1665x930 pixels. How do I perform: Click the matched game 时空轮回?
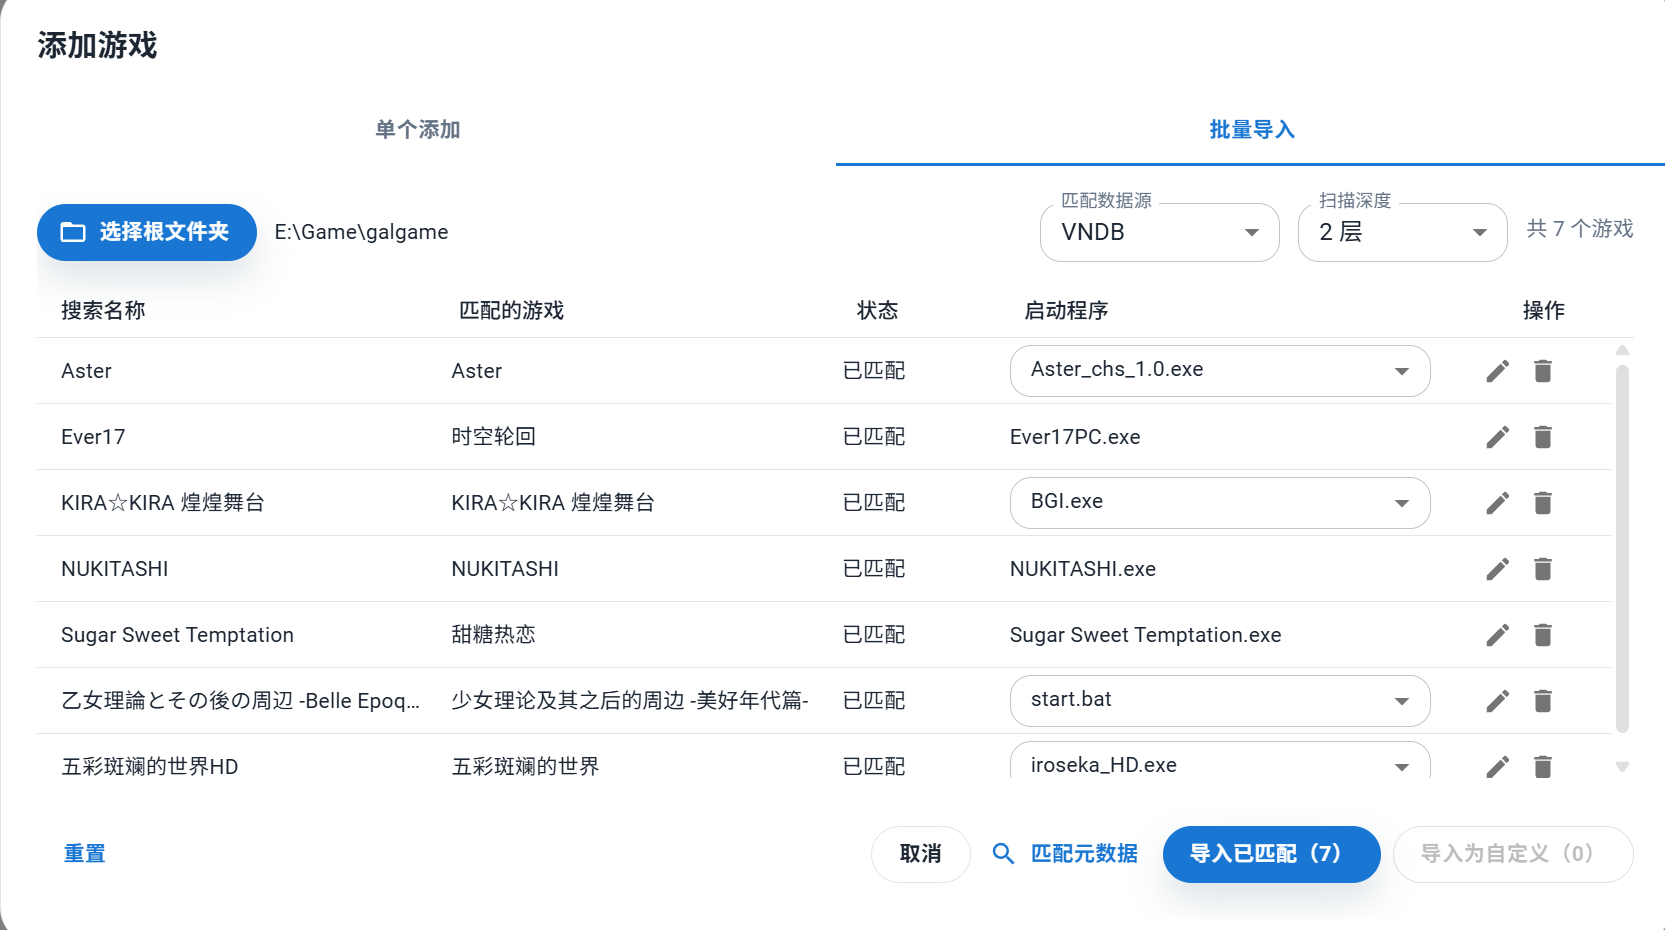[493, 437]
